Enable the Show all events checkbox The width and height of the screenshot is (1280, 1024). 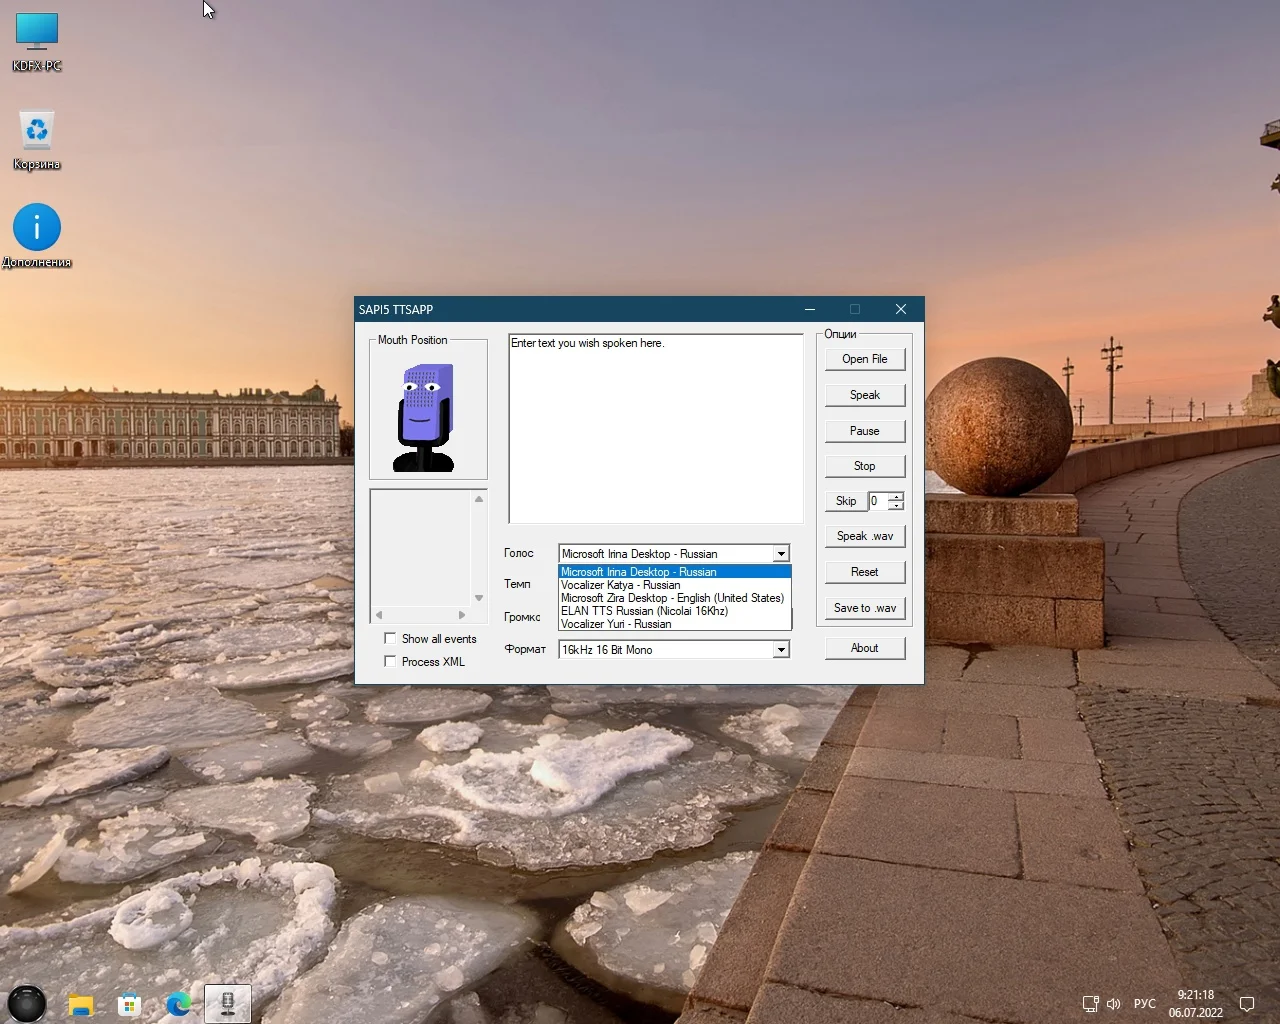(390, 638)
